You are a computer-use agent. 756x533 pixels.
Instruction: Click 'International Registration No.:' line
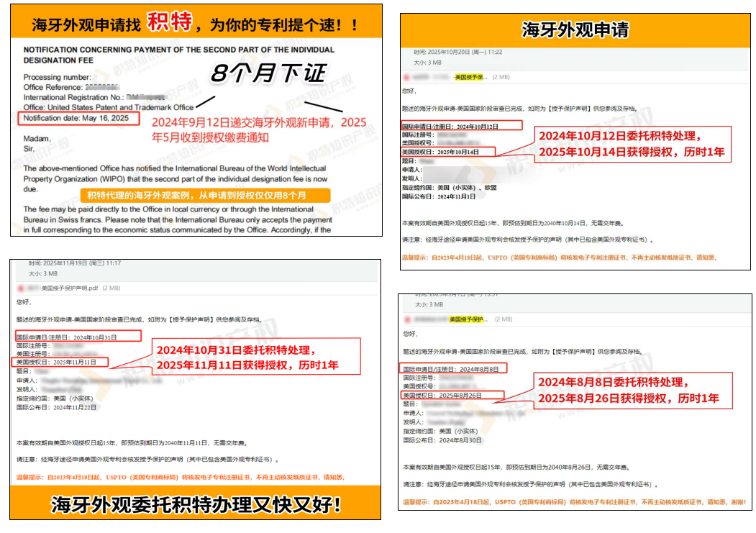94,97
